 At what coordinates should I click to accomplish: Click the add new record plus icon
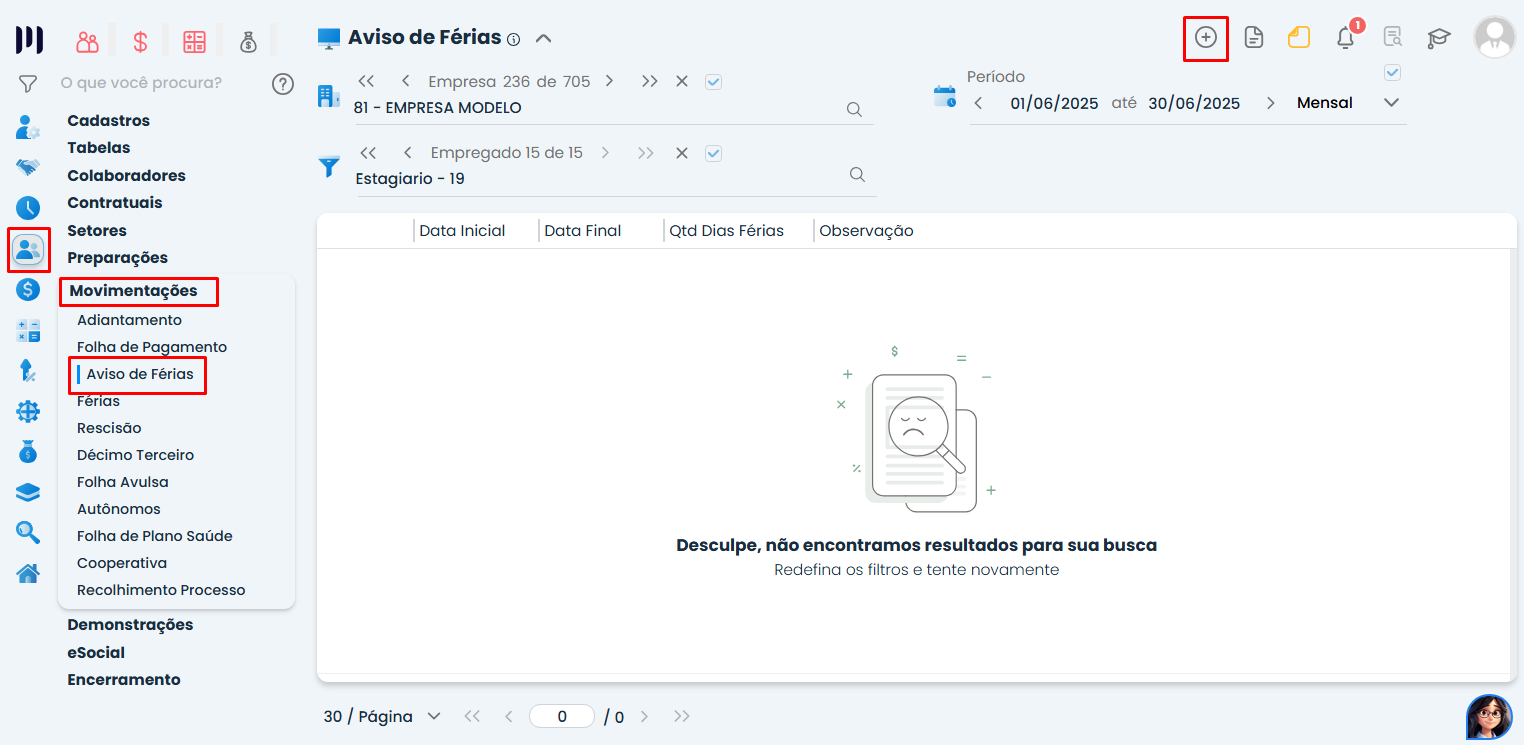pyautogui.click(x=1205, y=38)
